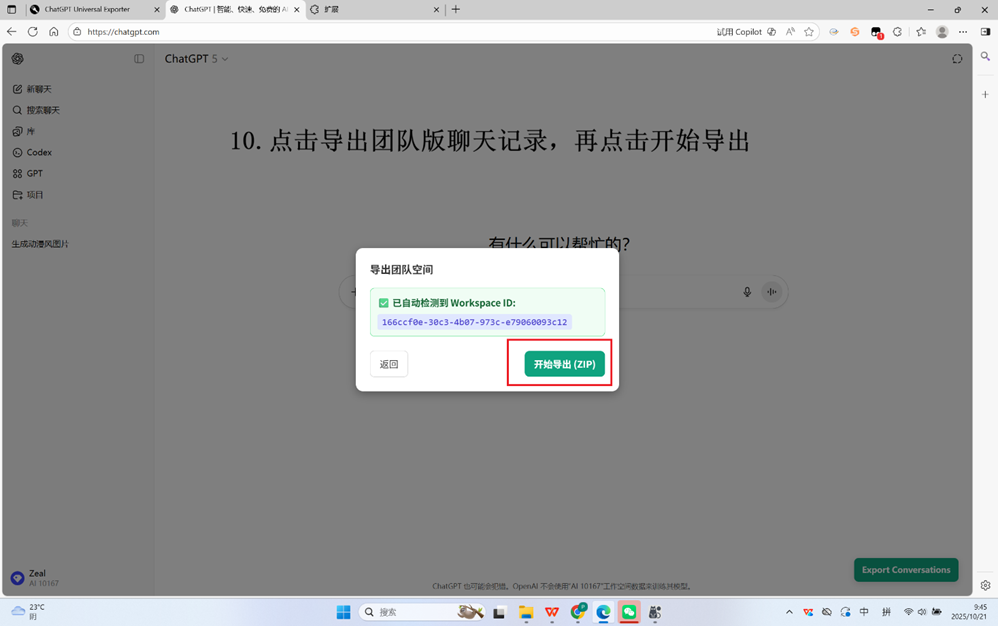Click the Export Conversations button
The width and height of the screenshot is (998, 626).
[x=905, y=569]
